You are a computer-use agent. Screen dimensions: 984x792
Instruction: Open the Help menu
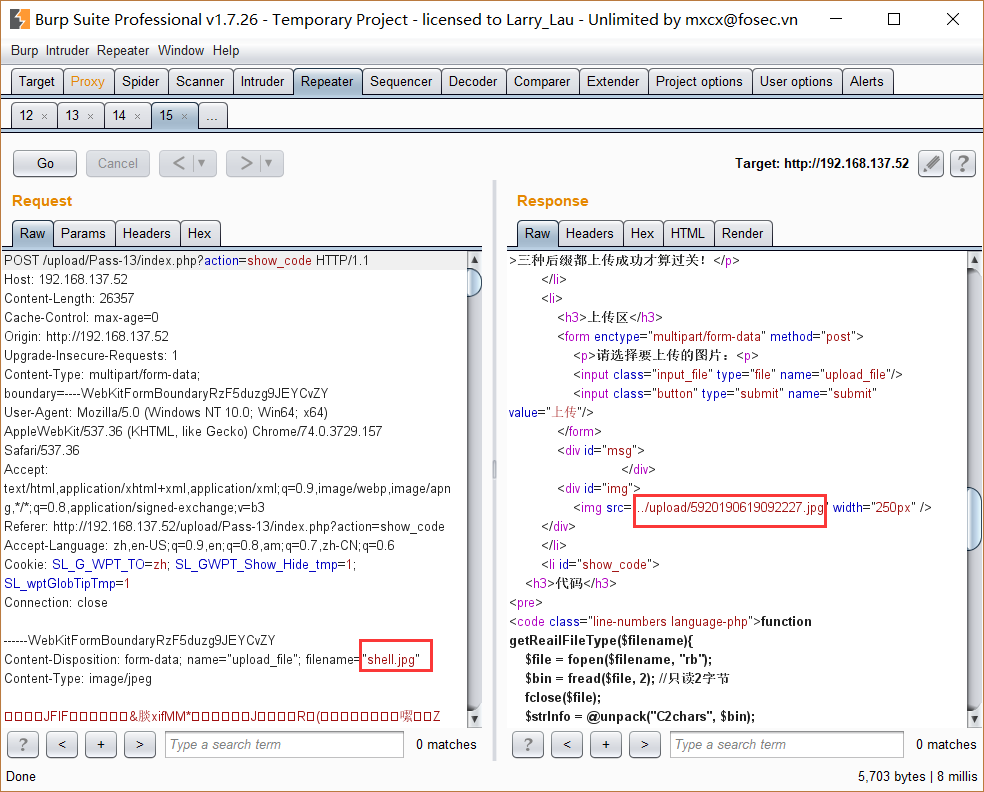226,51
